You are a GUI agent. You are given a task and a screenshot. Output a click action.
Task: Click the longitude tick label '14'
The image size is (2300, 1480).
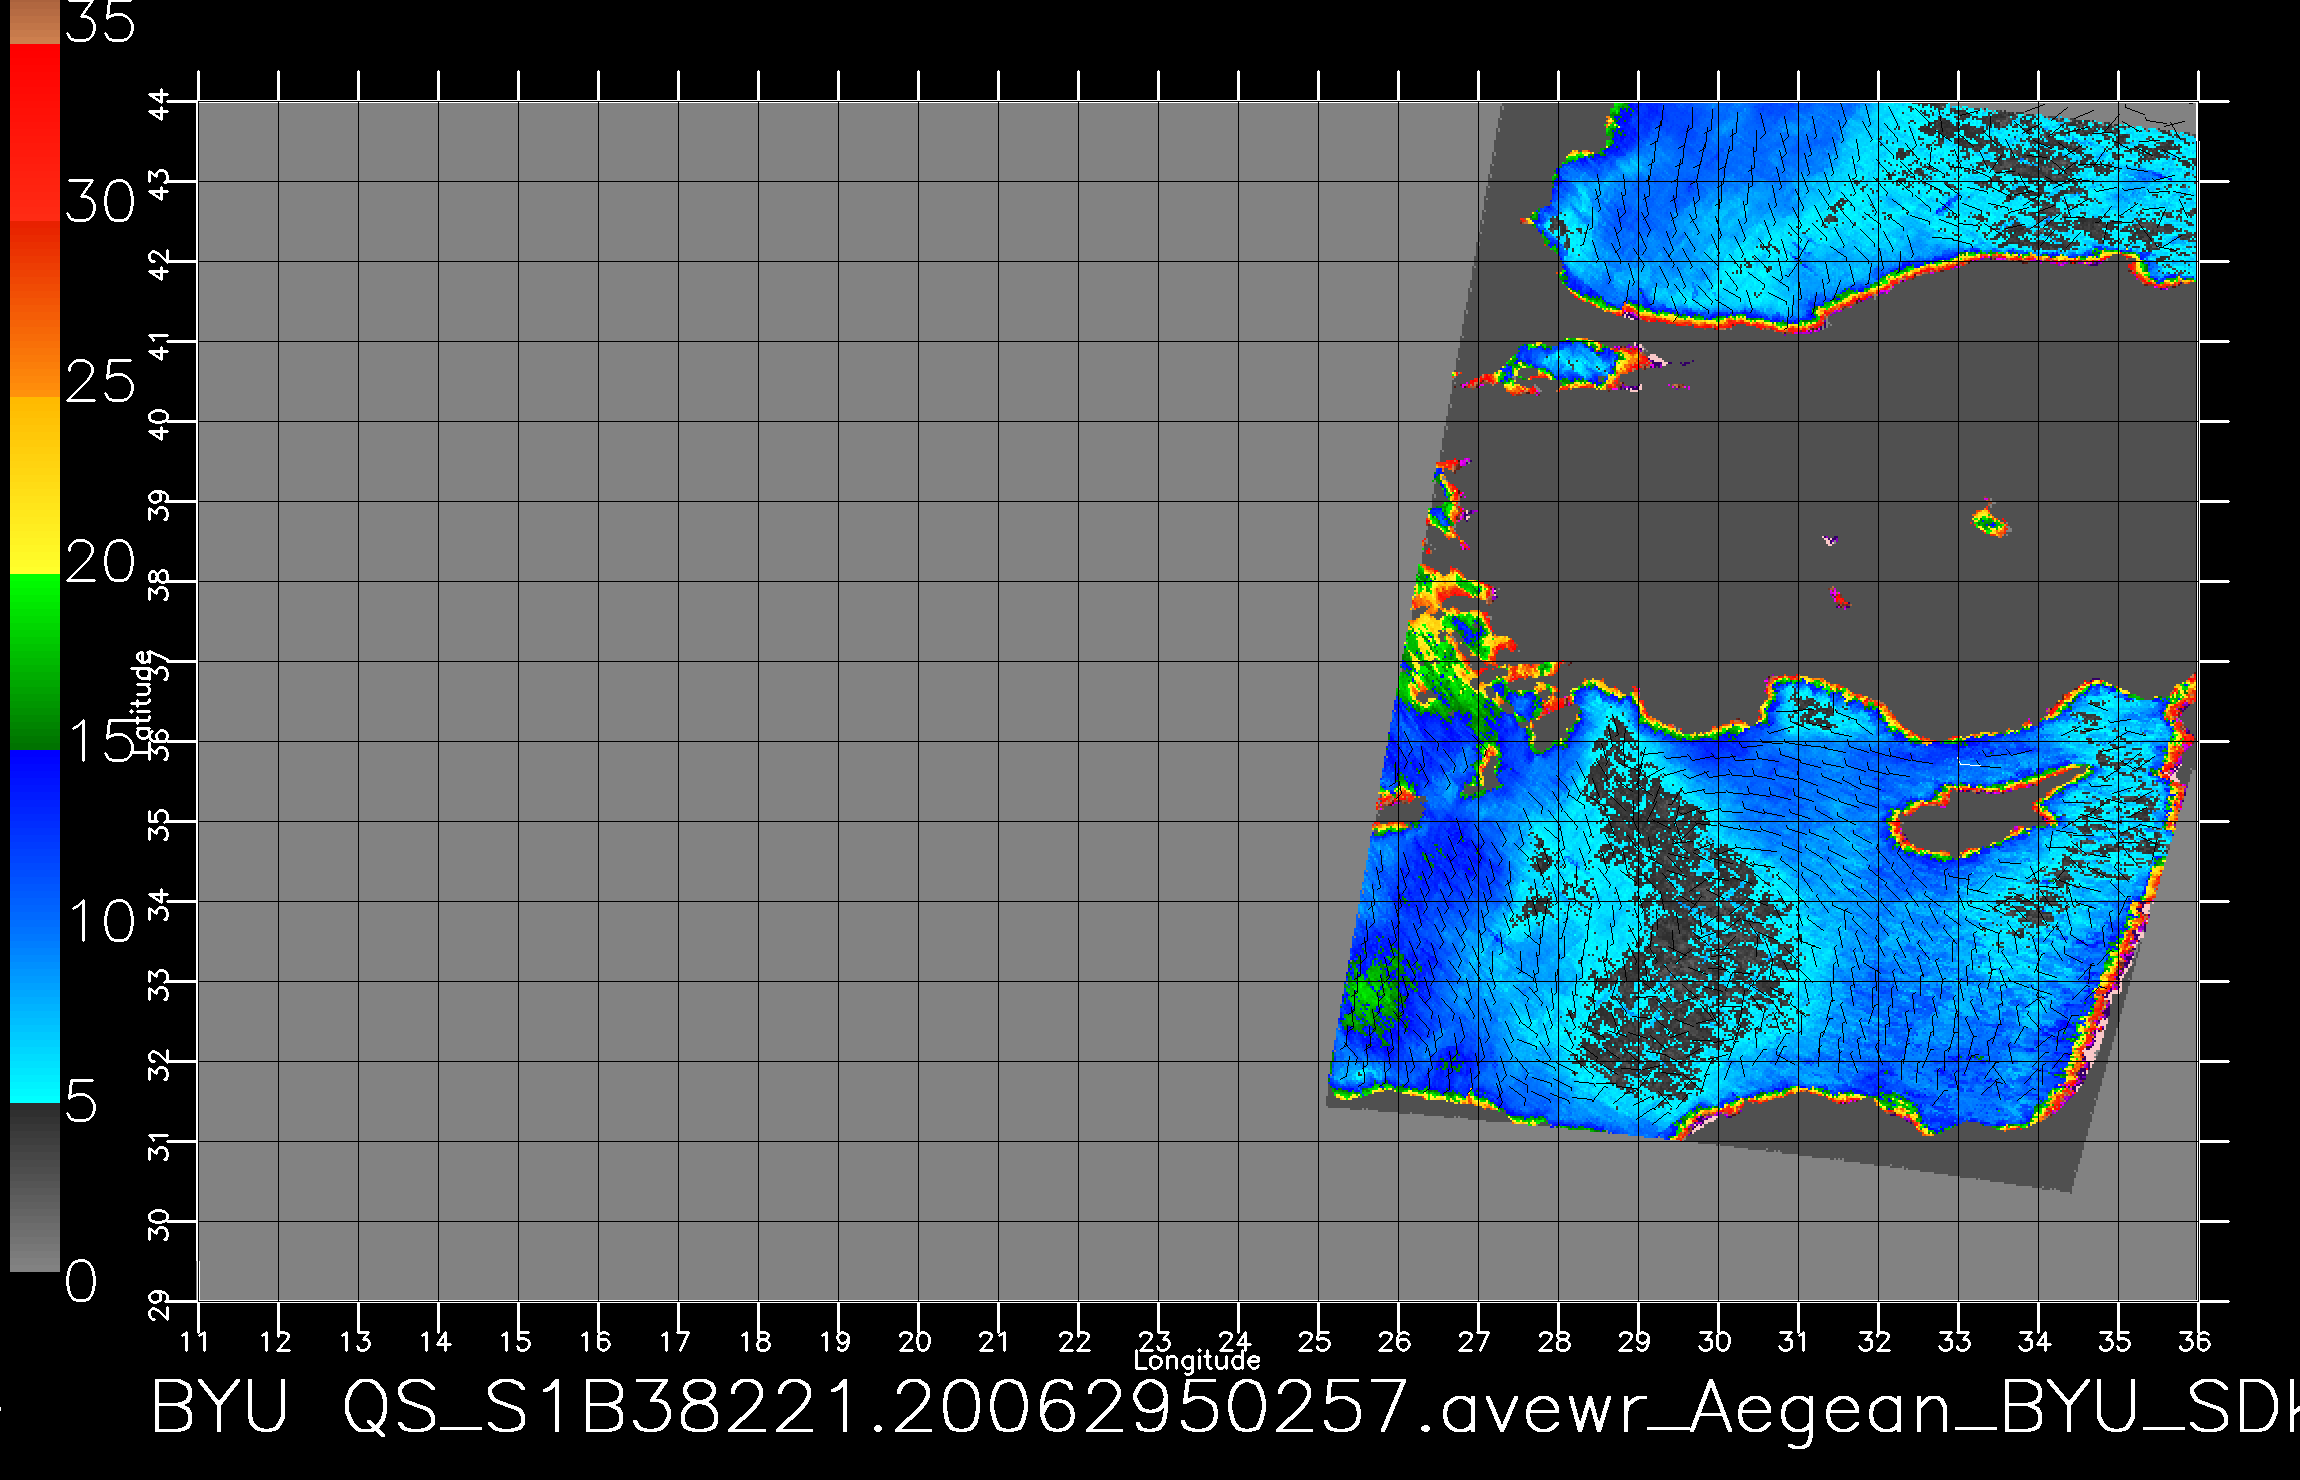click(x=435, y=1341)
